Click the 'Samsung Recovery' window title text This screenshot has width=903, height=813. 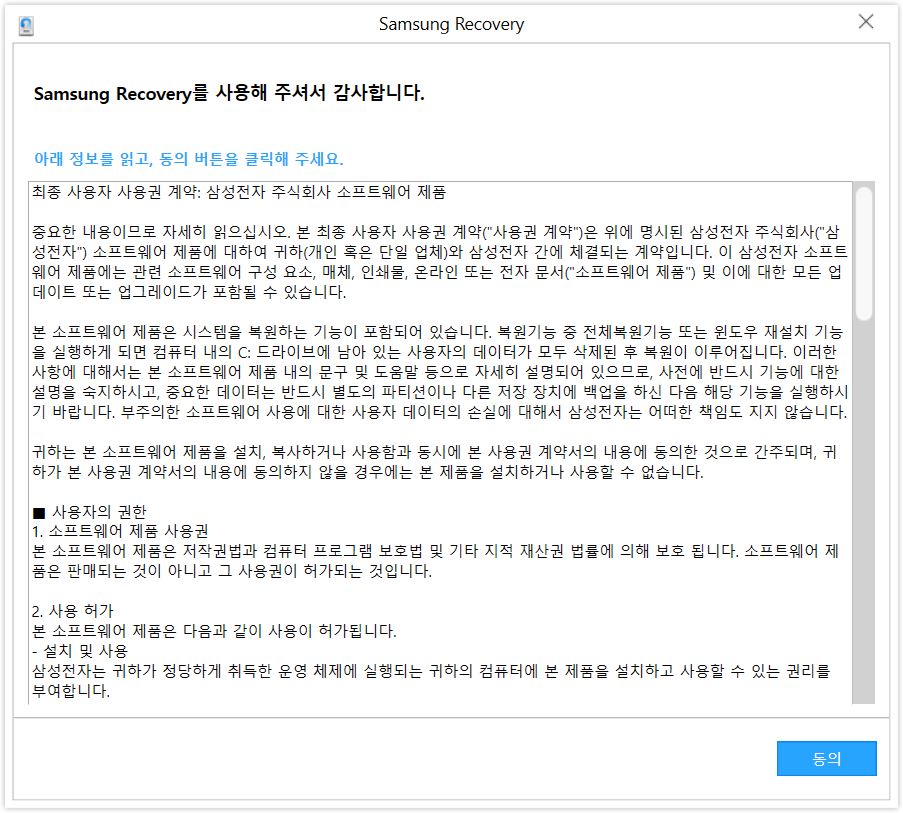tap(452, 24)
